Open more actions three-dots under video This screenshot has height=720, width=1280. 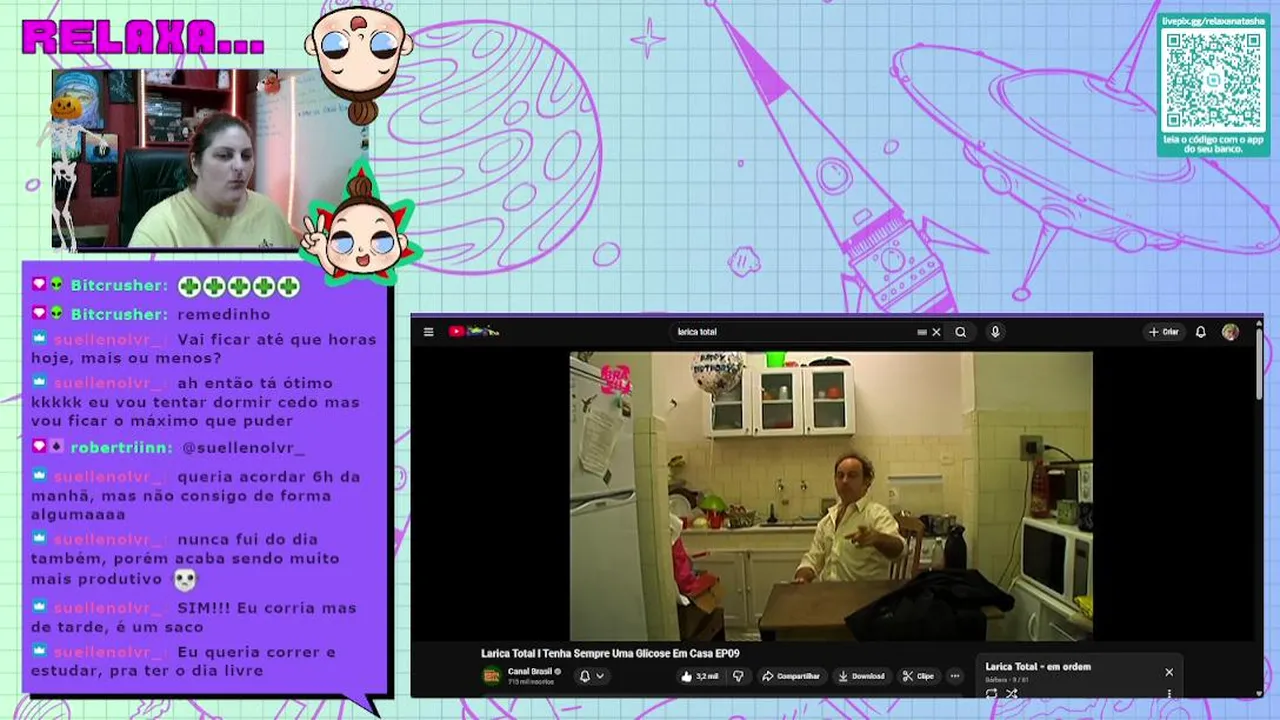955,676
